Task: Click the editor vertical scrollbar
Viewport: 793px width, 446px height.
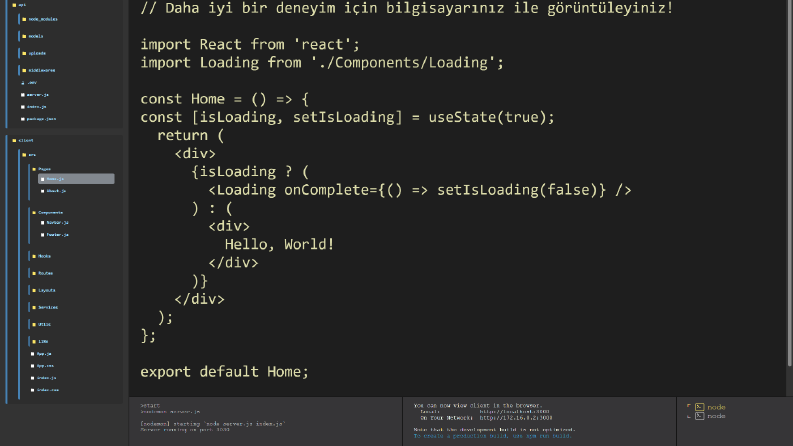Action: click(789, 183)
